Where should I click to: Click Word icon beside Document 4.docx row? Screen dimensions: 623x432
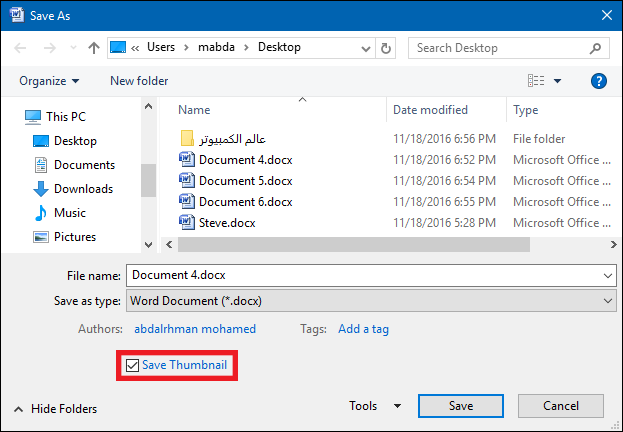point(187,159)
